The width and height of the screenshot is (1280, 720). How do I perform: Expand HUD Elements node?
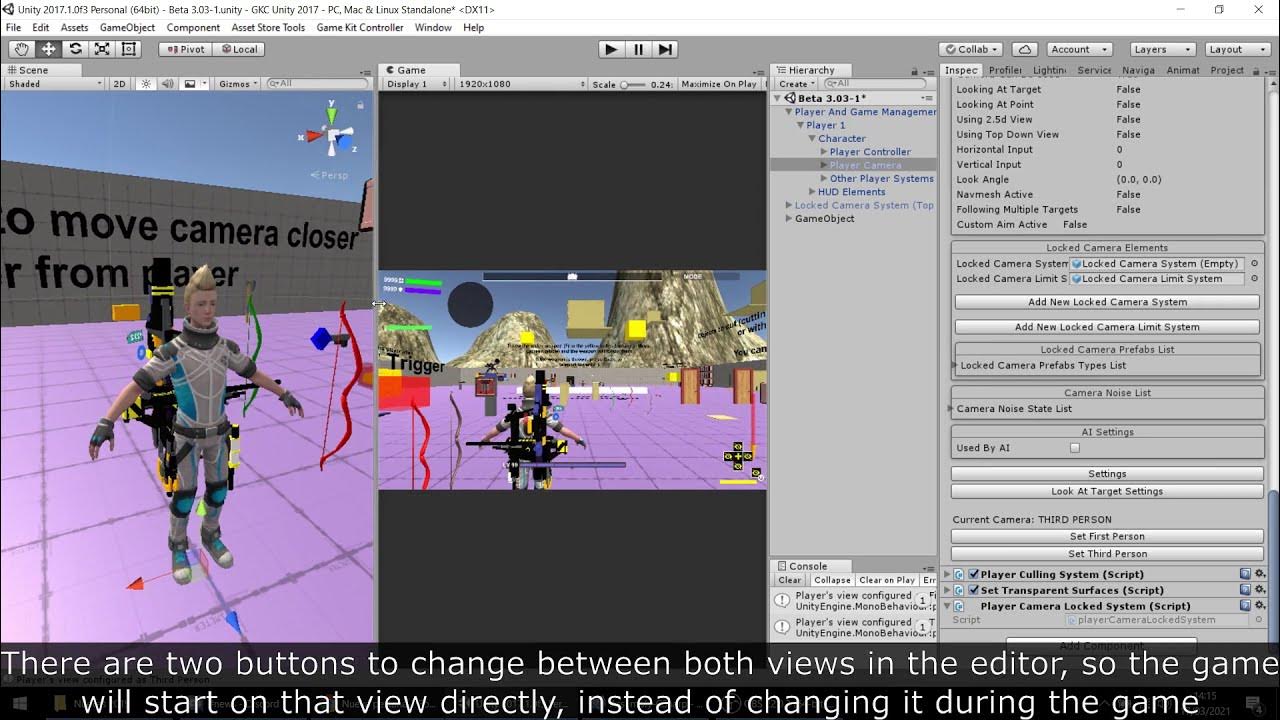click(x=812, y=192)
